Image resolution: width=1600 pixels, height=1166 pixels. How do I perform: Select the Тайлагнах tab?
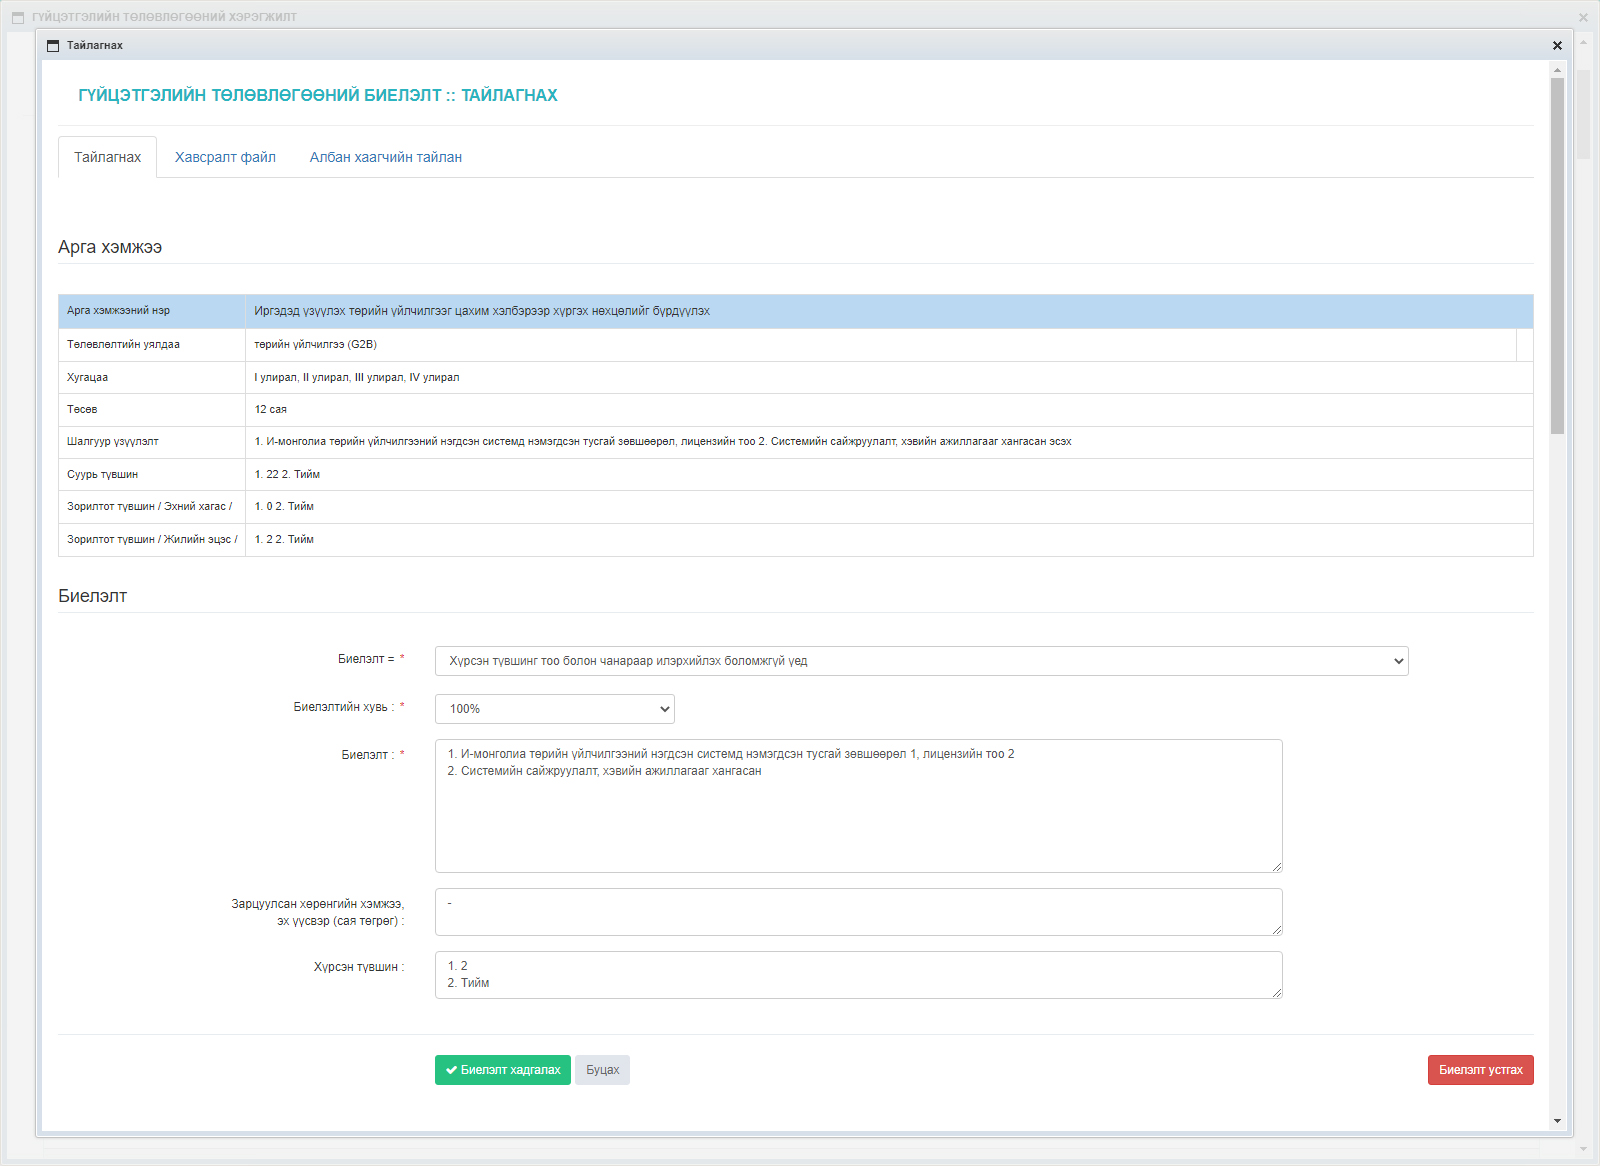107,157
